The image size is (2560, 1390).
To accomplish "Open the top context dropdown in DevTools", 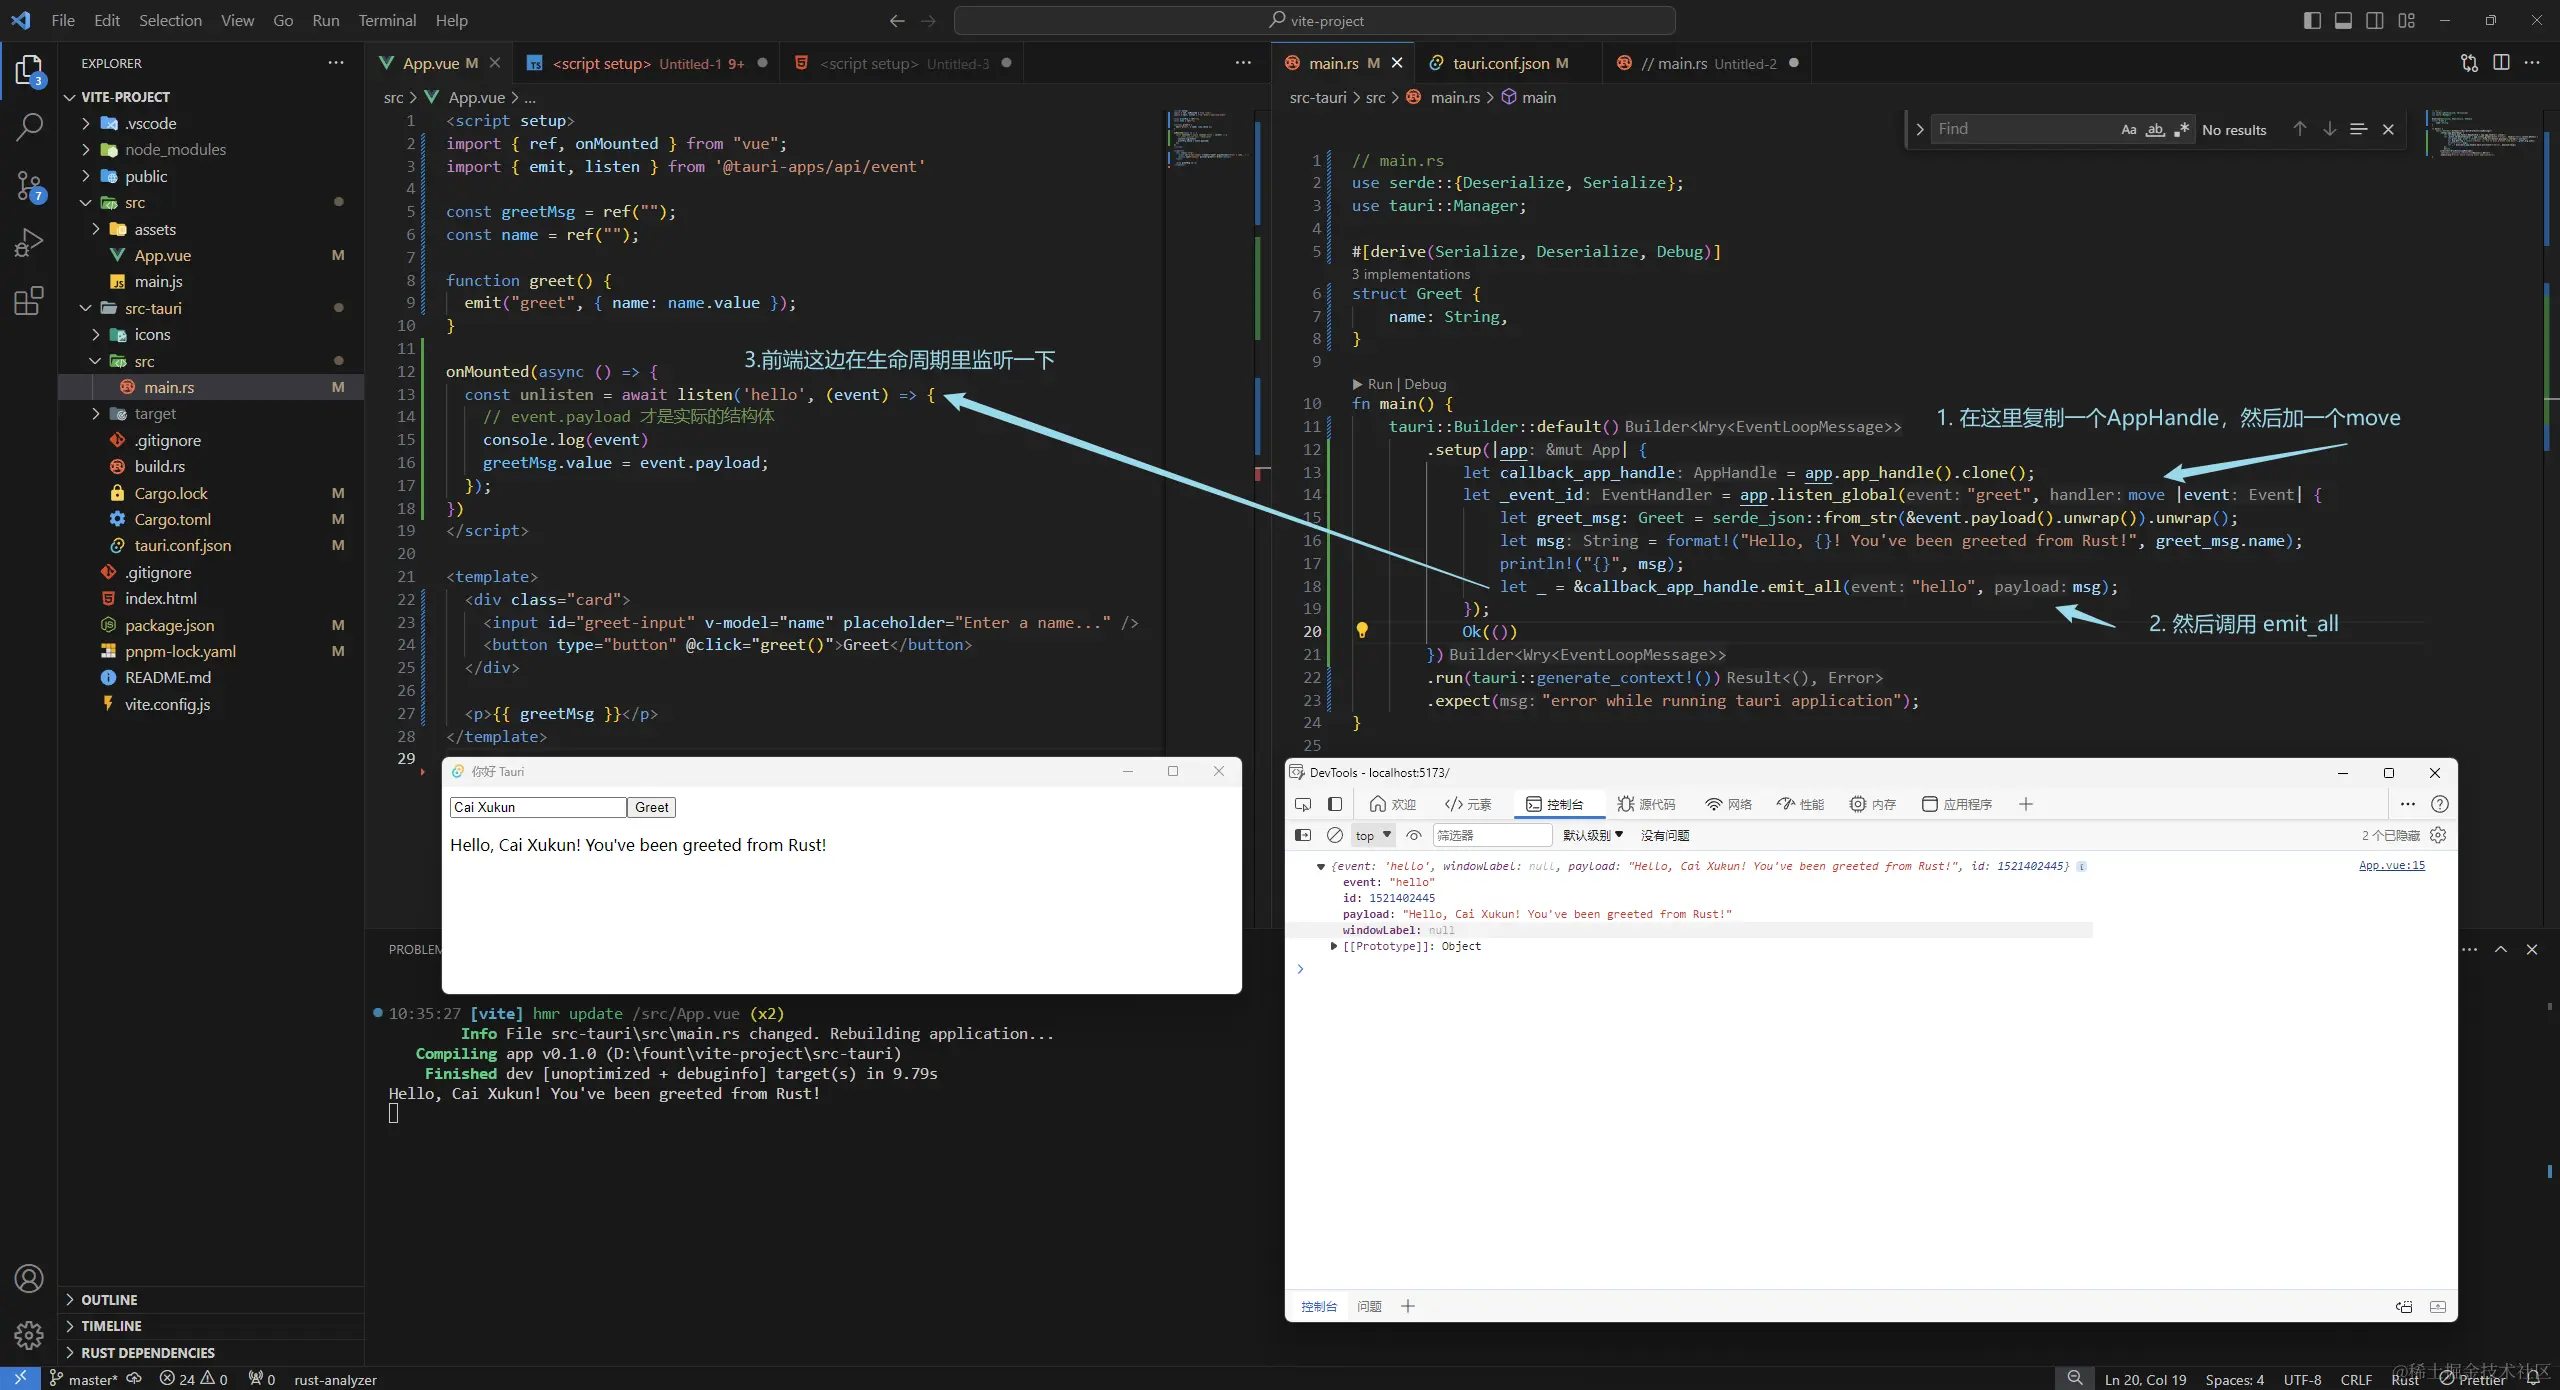I will click(1372, 835).
